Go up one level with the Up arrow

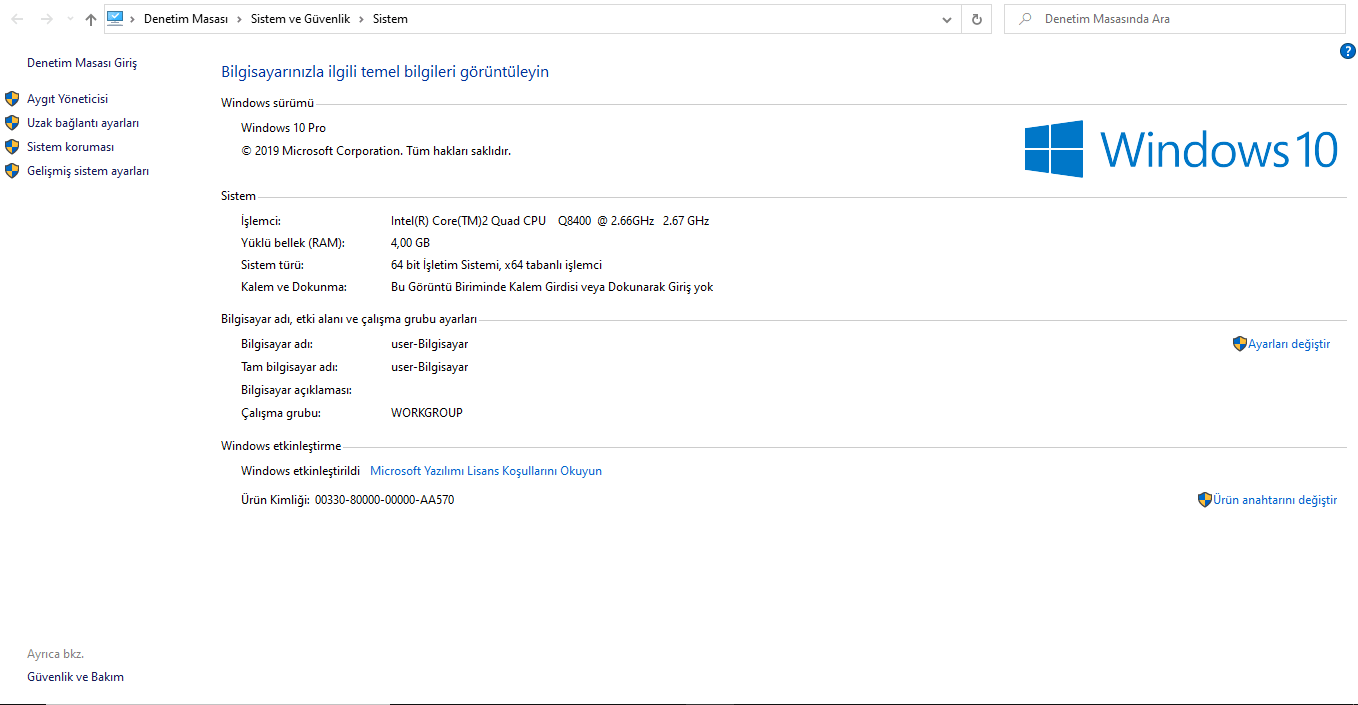click(91, 19)
